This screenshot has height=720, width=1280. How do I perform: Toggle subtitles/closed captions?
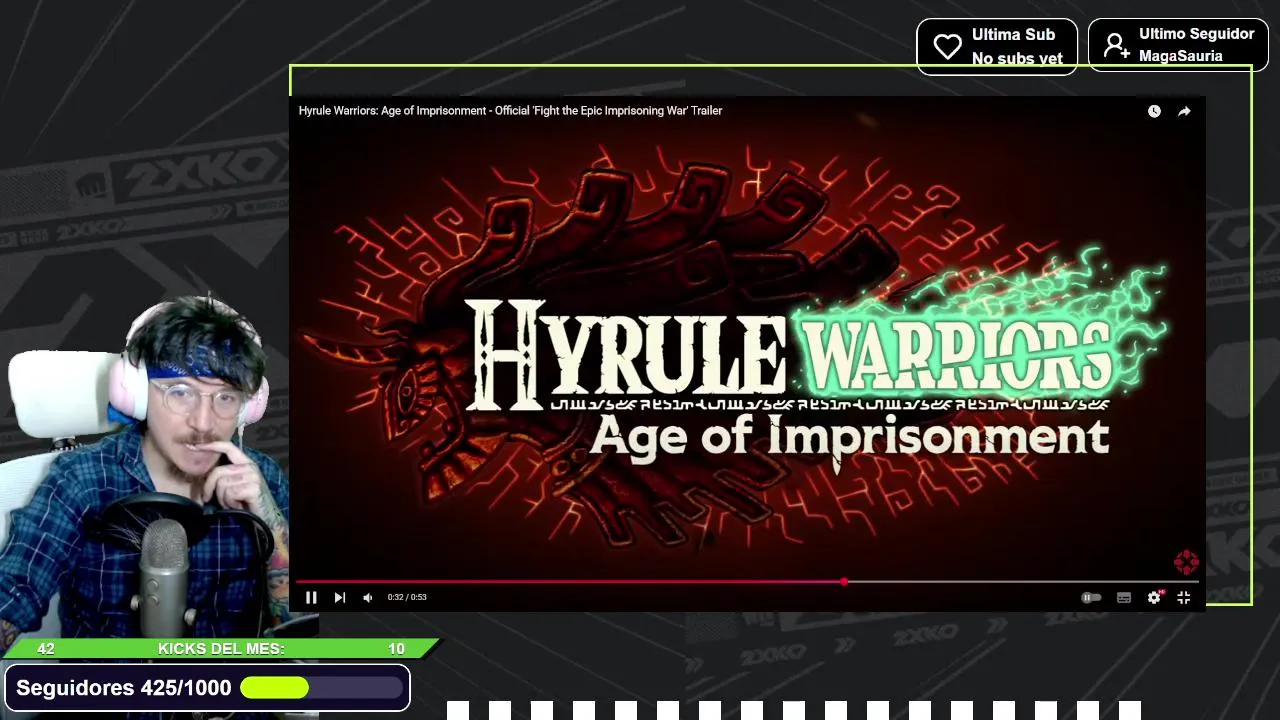pos(1124,597)
